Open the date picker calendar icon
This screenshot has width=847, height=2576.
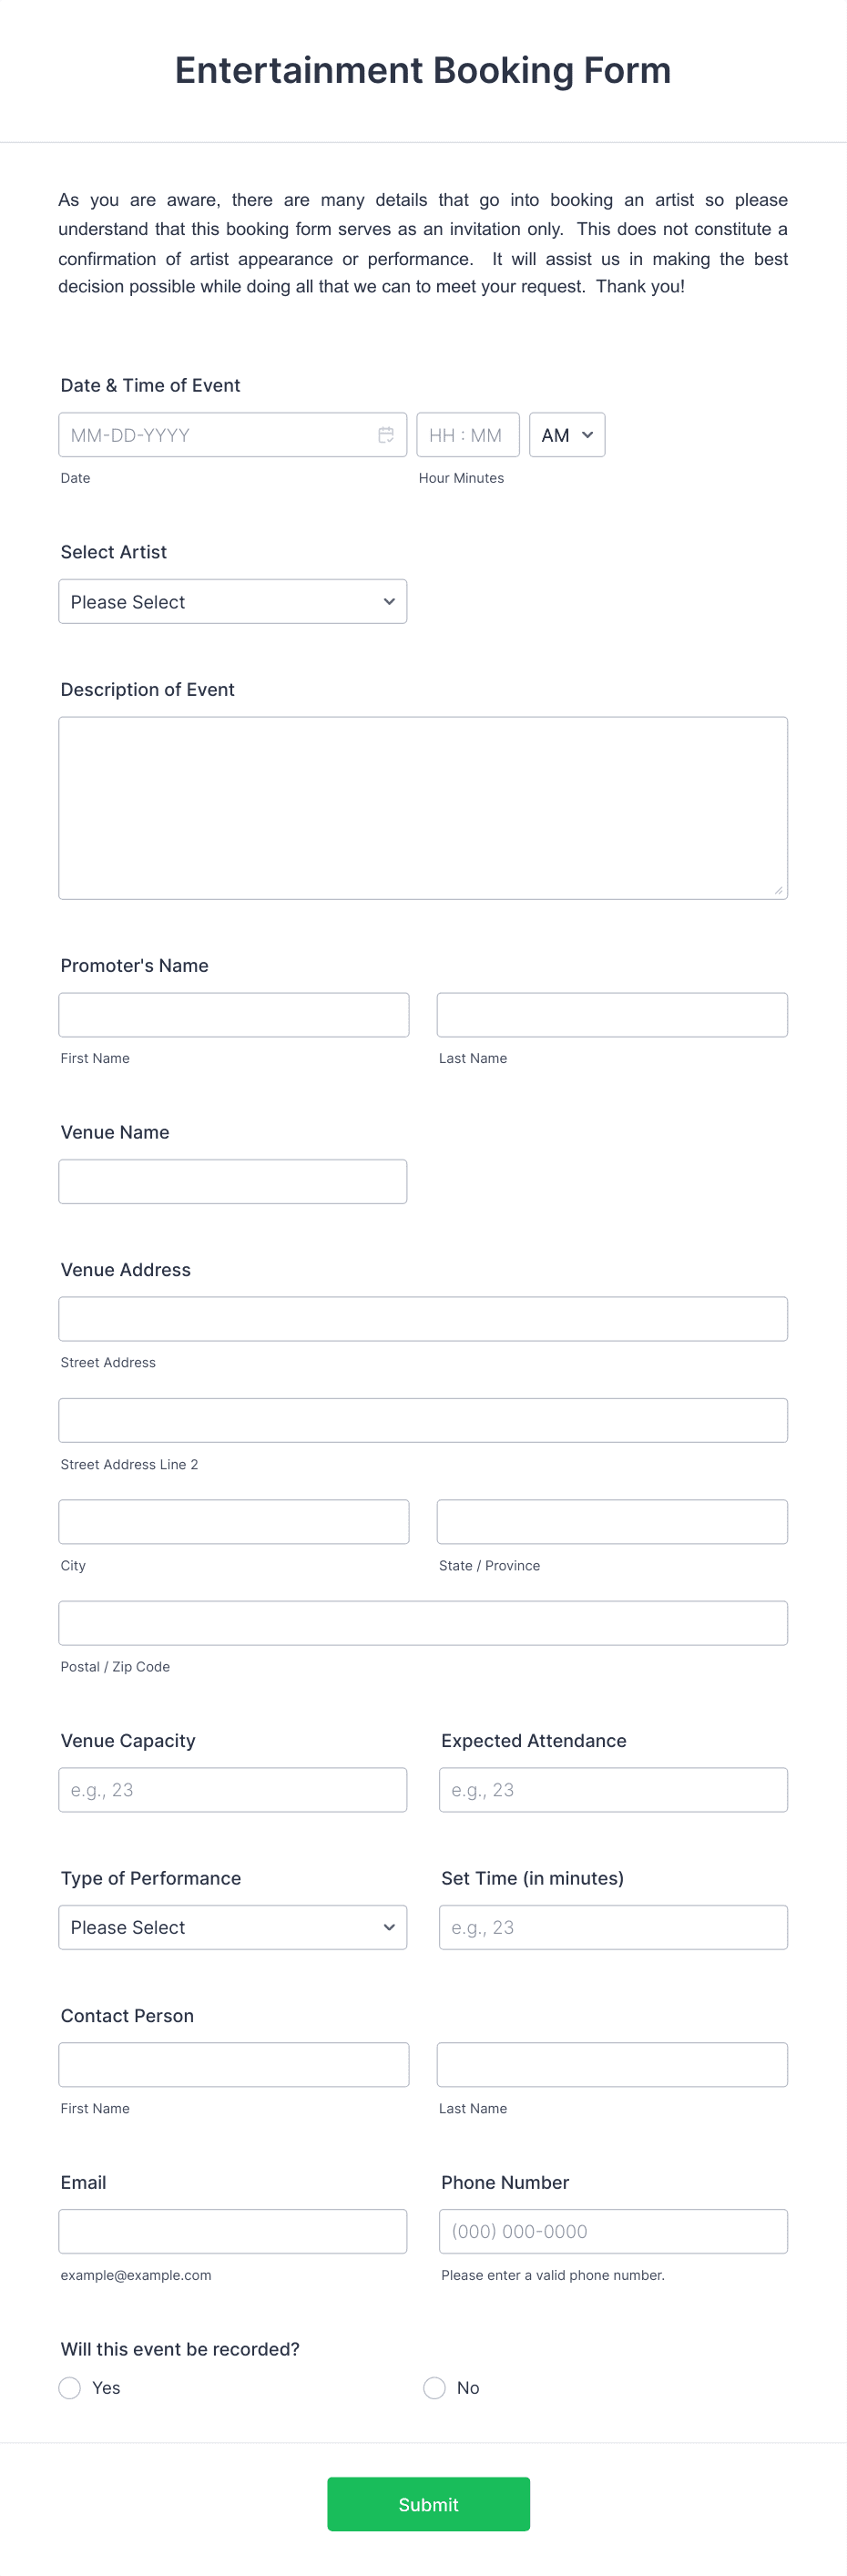[387, 434]
